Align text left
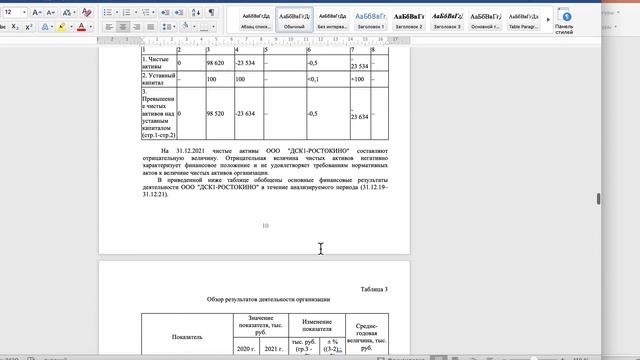 109,27
